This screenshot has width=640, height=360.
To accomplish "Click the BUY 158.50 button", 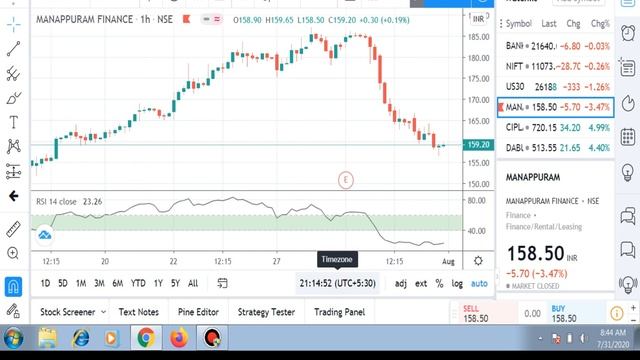I will click(x=576, y=313).
